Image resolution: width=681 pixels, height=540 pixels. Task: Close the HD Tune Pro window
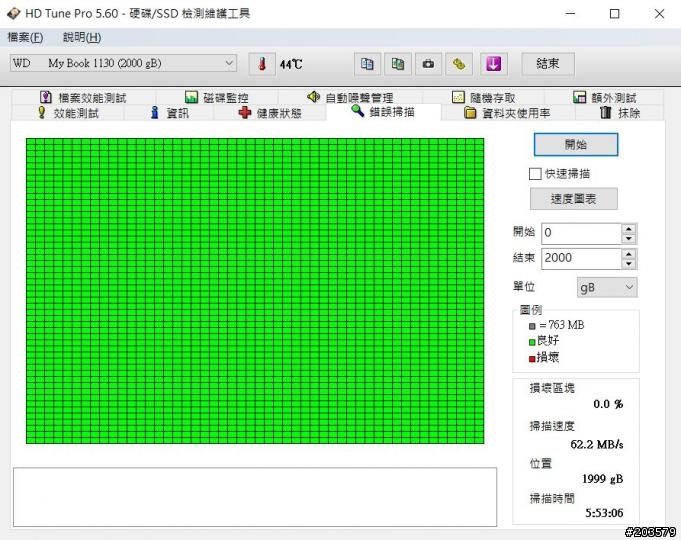click(x=659, y=13)
